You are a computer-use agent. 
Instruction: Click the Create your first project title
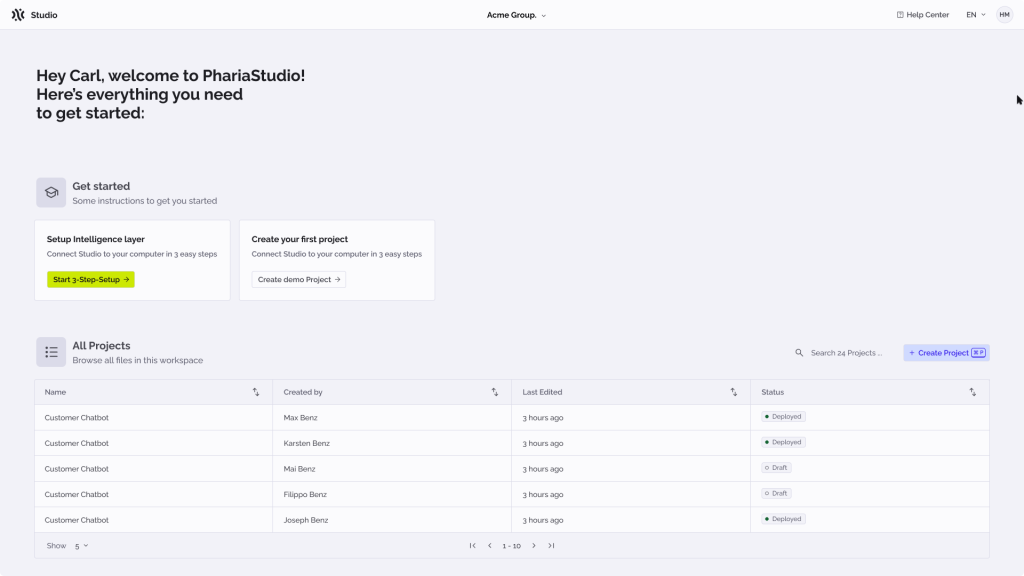[300, 239]
